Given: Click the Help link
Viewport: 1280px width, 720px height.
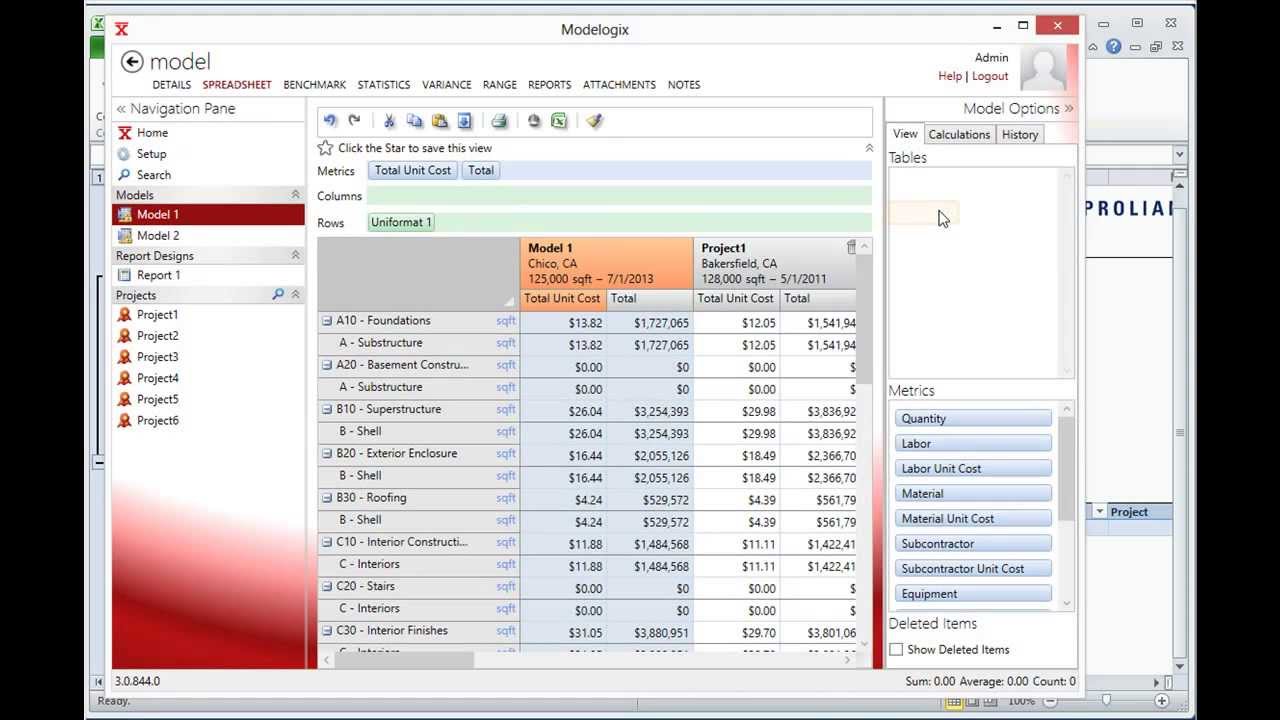Looking at the screenshot, I should 950,76.
